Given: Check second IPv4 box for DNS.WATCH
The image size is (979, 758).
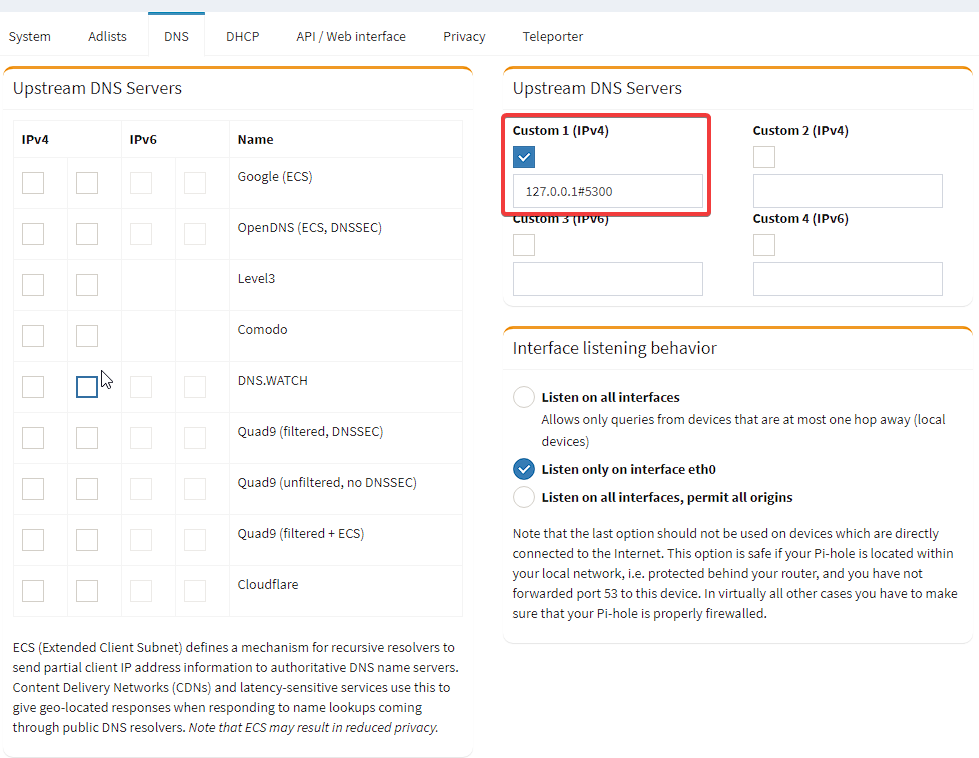Looking at the screenshot, I should pos(87,386).
